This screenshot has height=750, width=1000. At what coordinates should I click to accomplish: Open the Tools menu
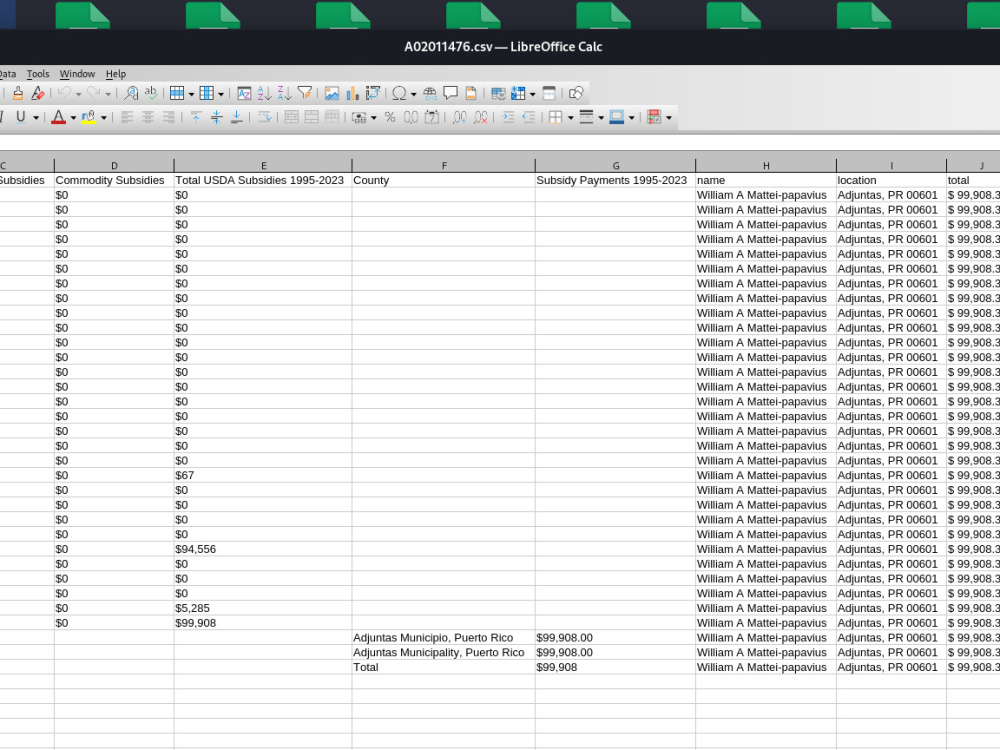click(x=37, y=73)
